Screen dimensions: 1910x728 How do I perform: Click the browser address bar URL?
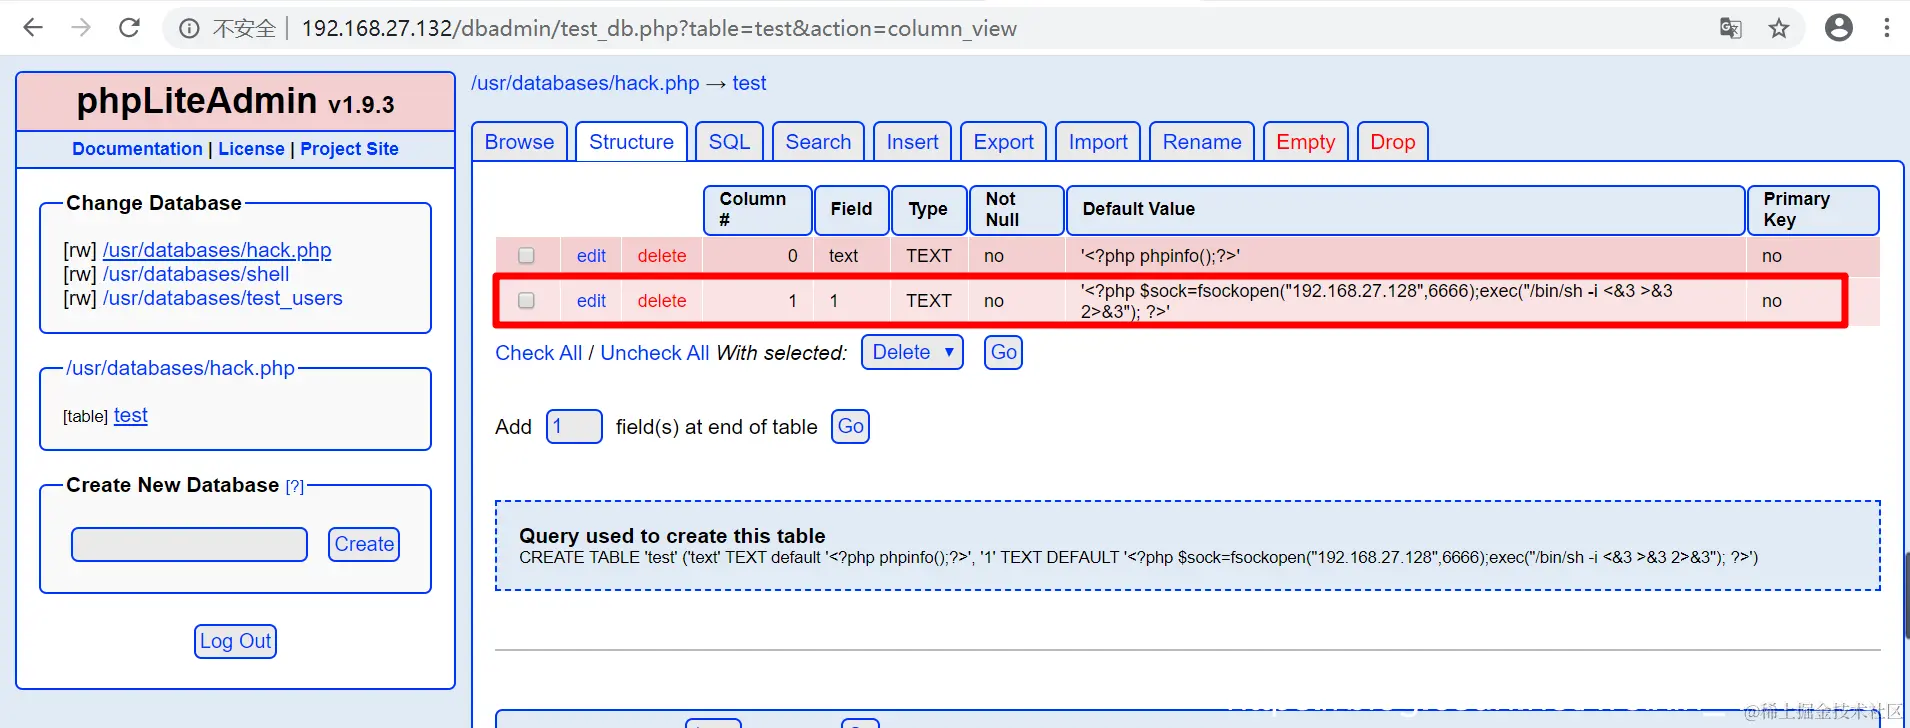click(659, 28)
